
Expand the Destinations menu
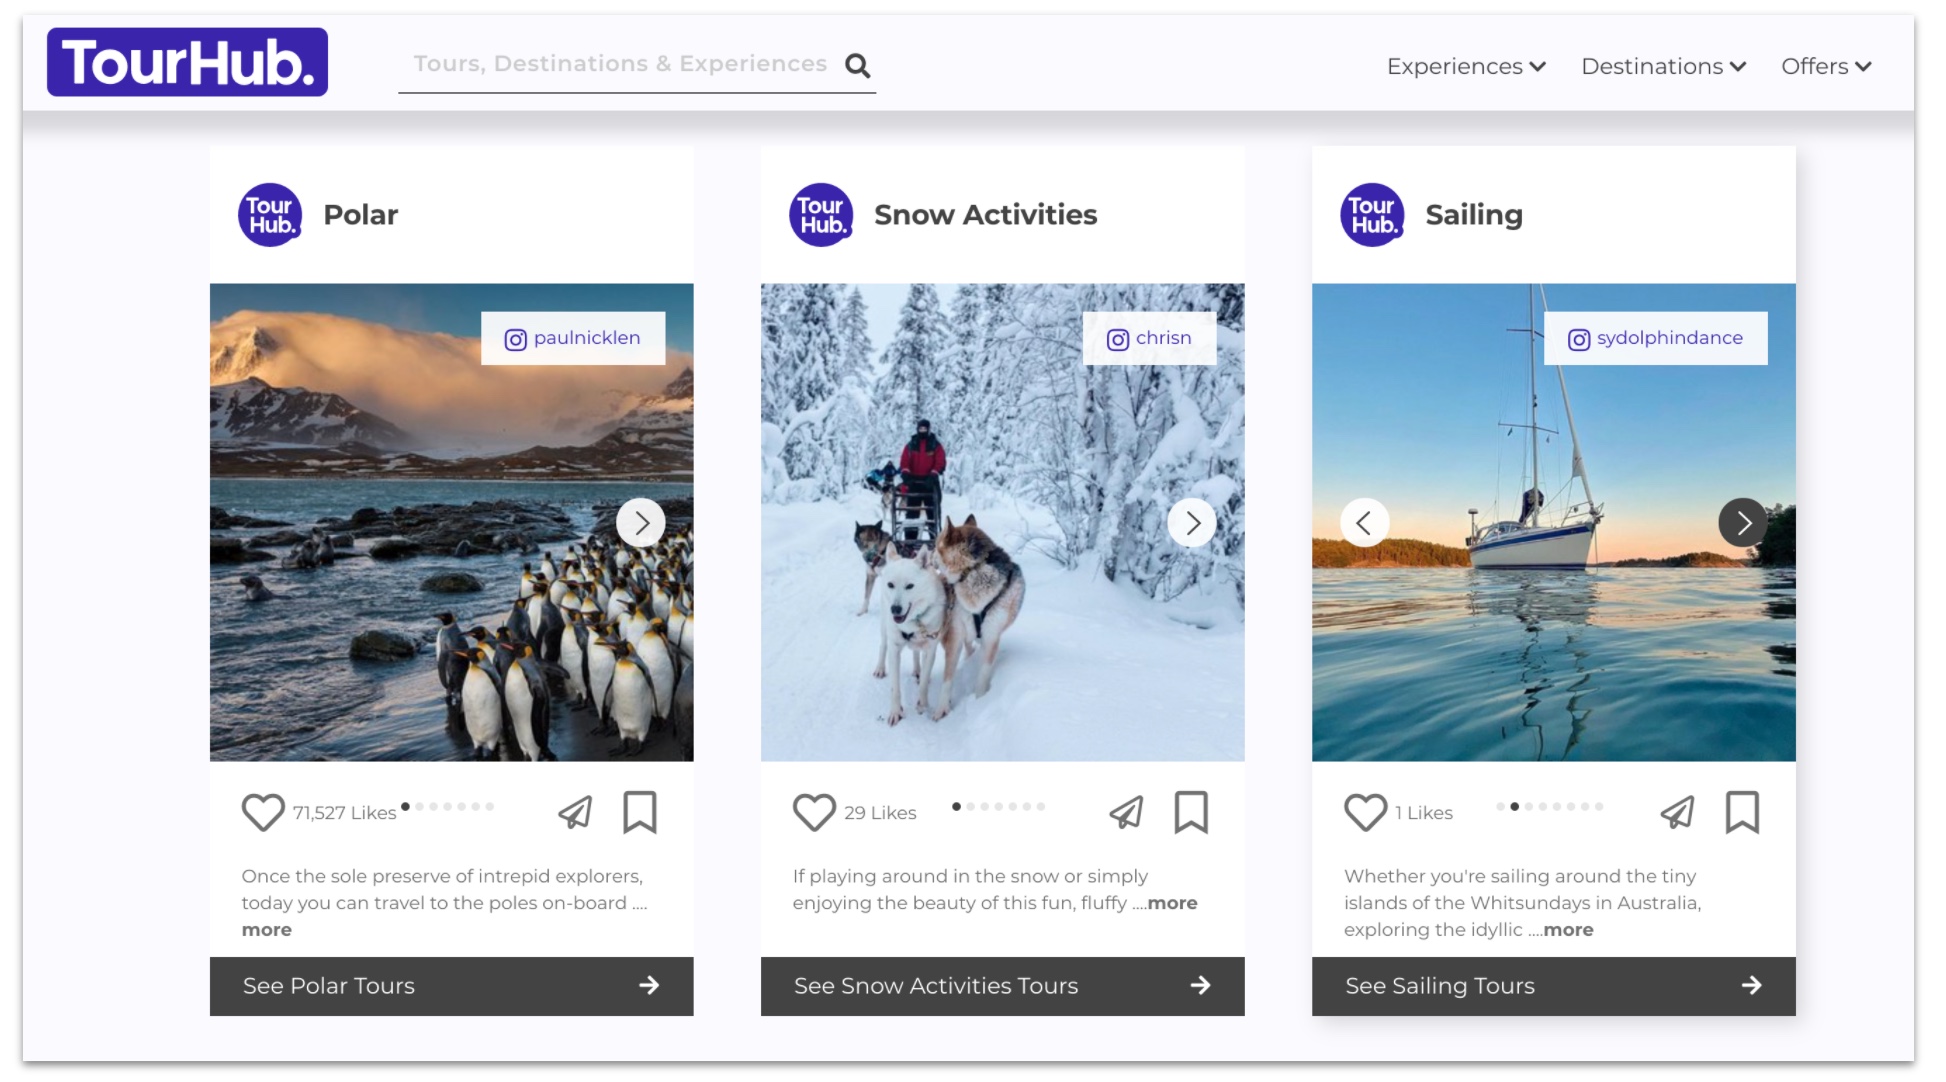[x=1663, y=66]
